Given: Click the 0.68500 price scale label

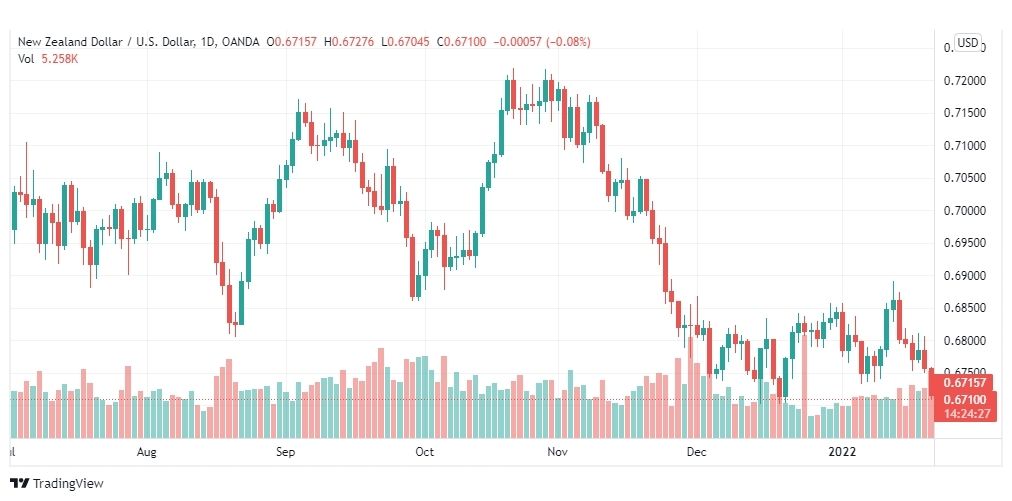Looking at the screenshot, I should click(965, 309).
